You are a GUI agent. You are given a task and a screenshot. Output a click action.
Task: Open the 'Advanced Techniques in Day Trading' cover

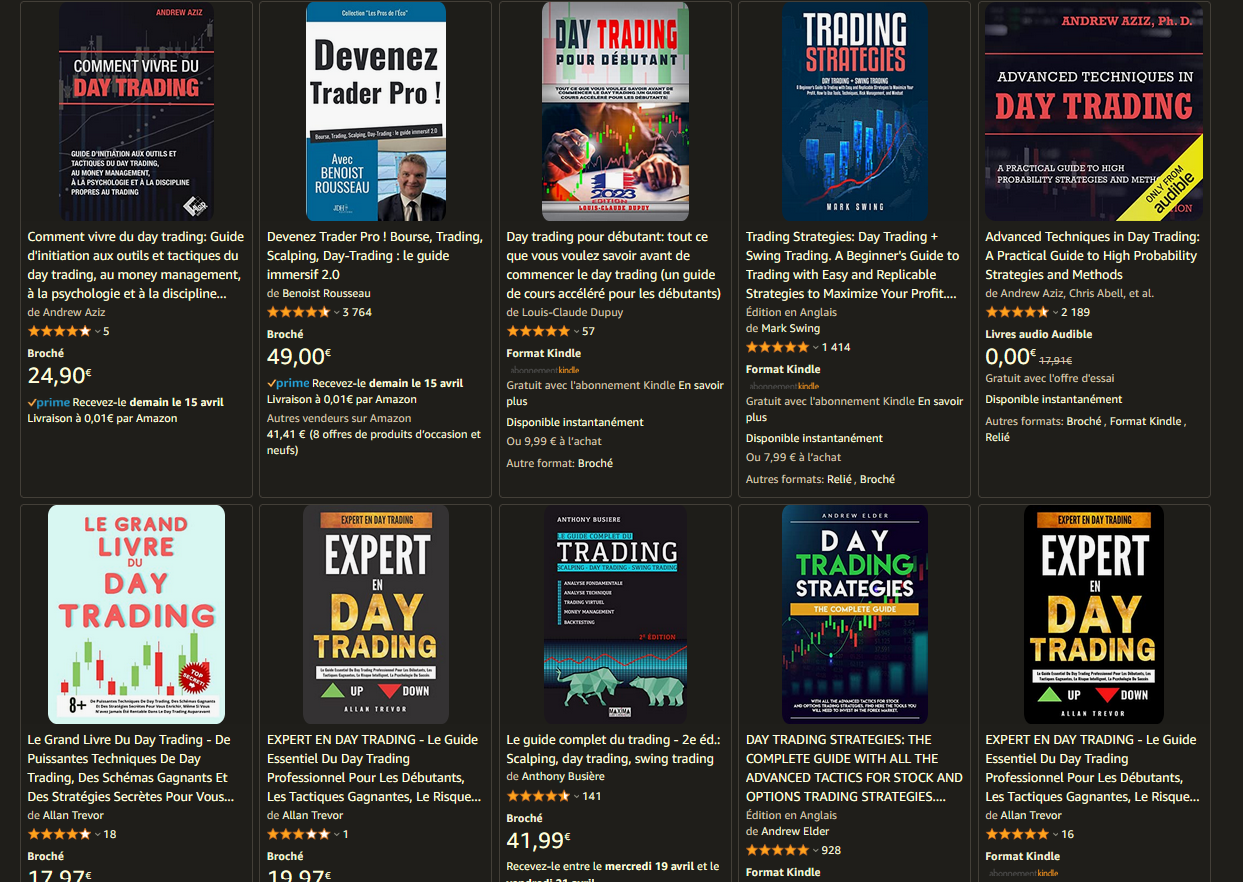1094,111
